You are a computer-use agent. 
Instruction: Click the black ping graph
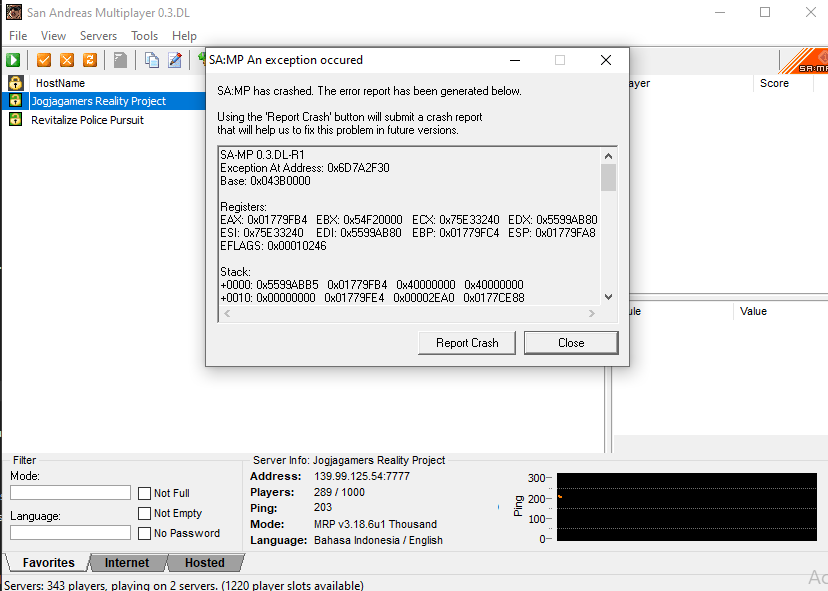coord(686,507)
